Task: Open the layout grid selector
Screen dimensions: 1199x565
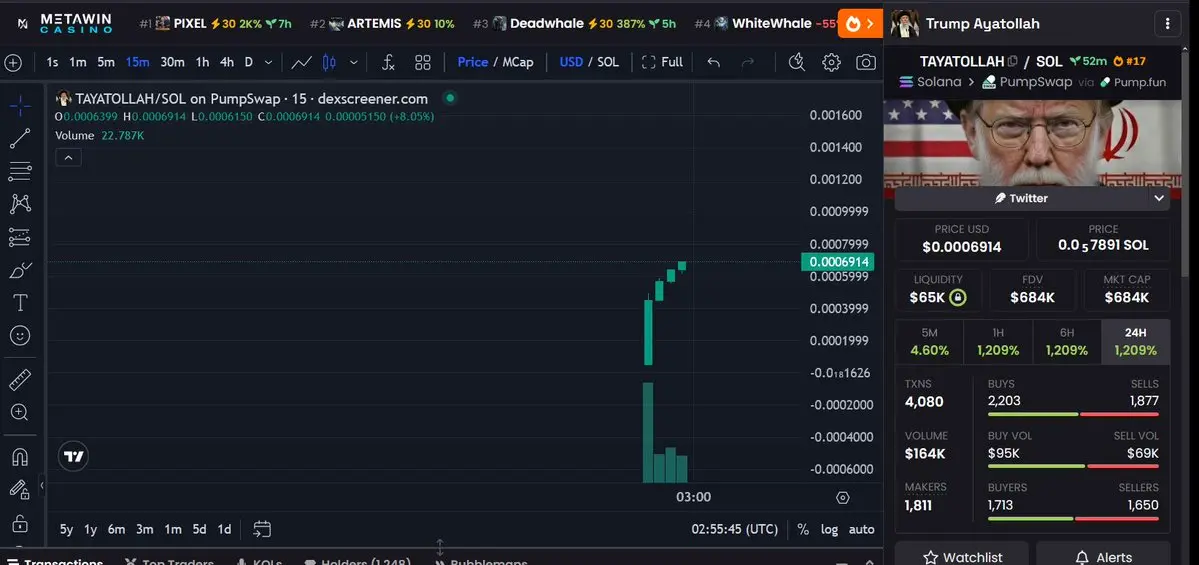Action: pyautogui.click(x=423, y=63)
